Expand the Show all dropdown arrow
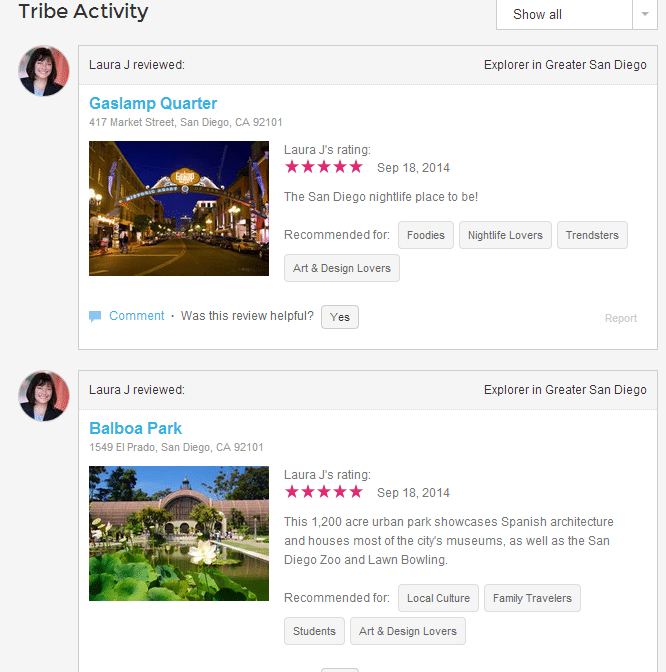Screen dimensions: 666x672 tap(645, 14)
